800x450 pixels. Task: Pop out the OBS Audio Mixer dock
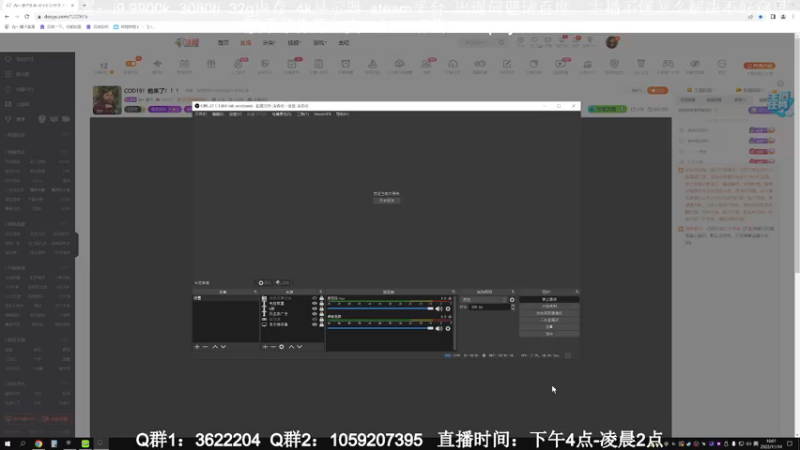tap(453, 292)
